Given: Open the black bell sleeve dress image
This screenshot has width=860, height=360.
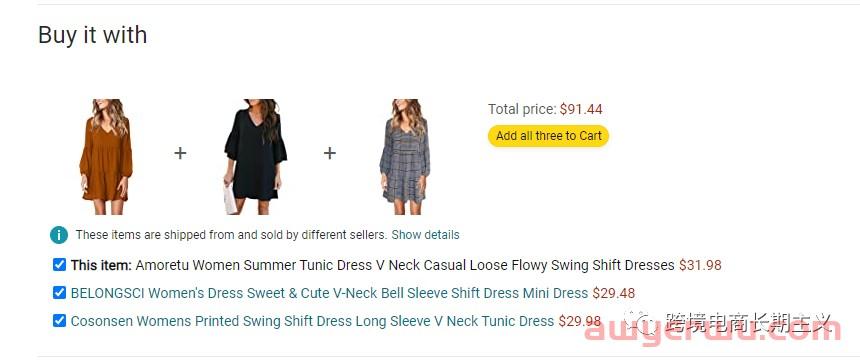Looking at the screenshot, I should click(255, 156).
